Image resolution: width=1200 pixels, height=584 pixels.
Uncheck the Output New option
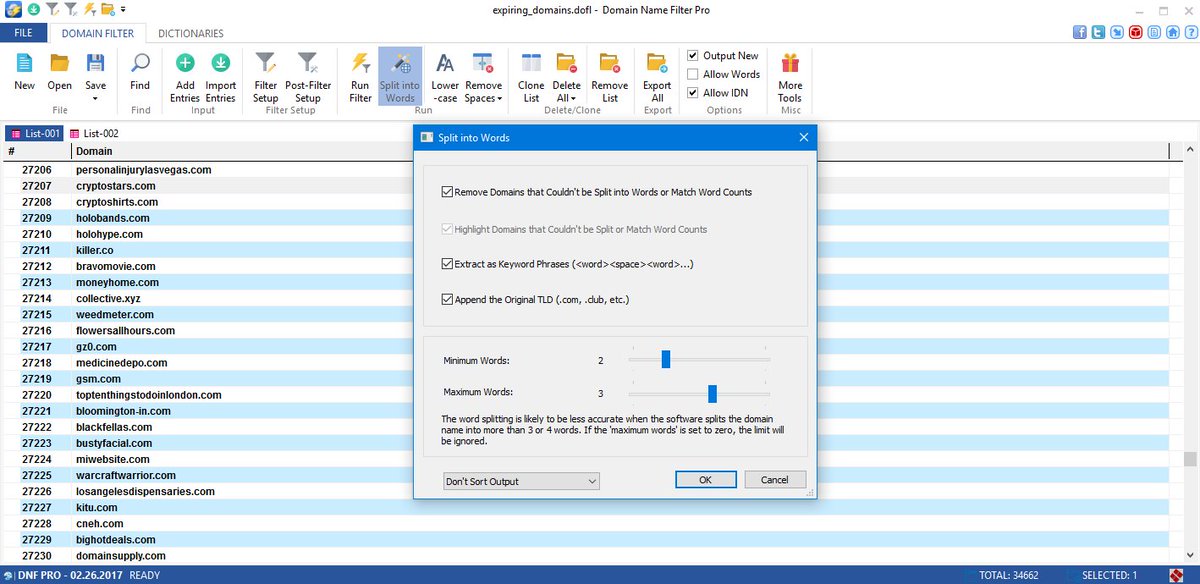(693, 56)
